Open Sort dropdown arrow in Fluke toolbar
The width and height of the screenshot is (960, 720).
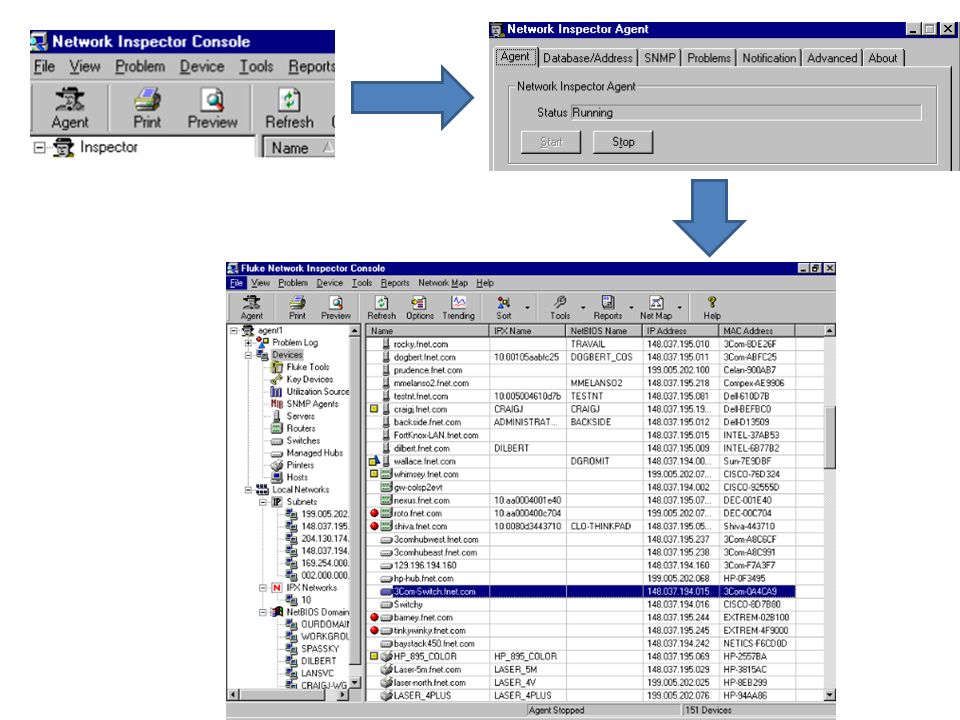tap(527, 308)
